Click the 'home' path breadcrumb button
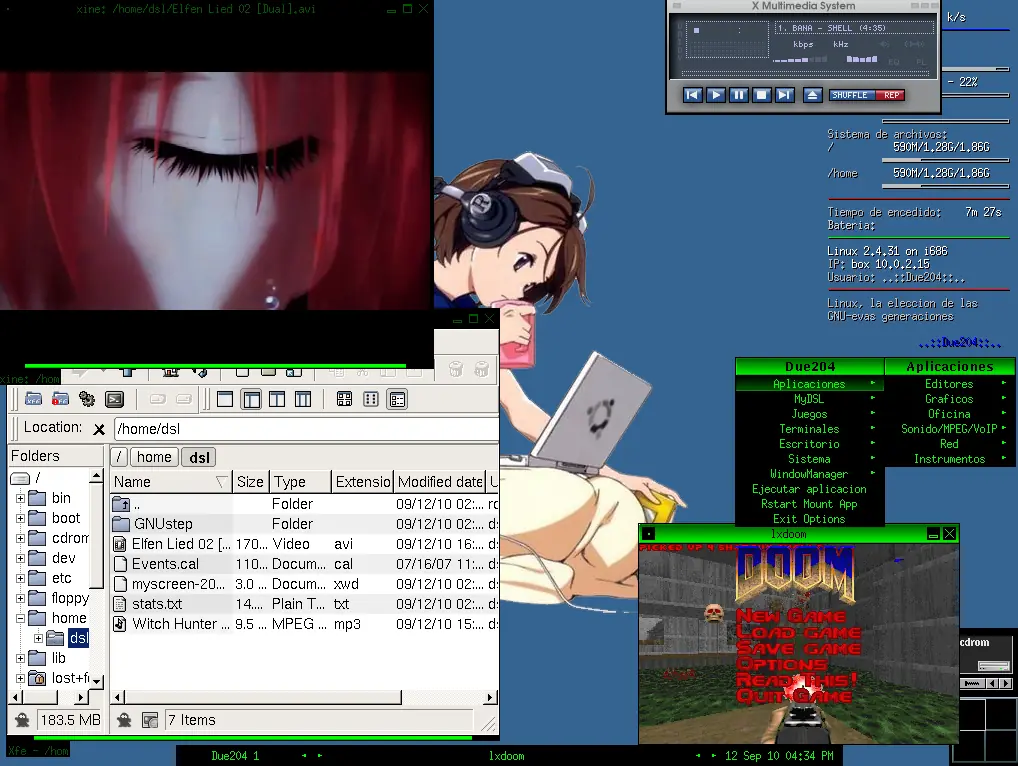Screen dimensions: 1018x766 pos(154,457)
